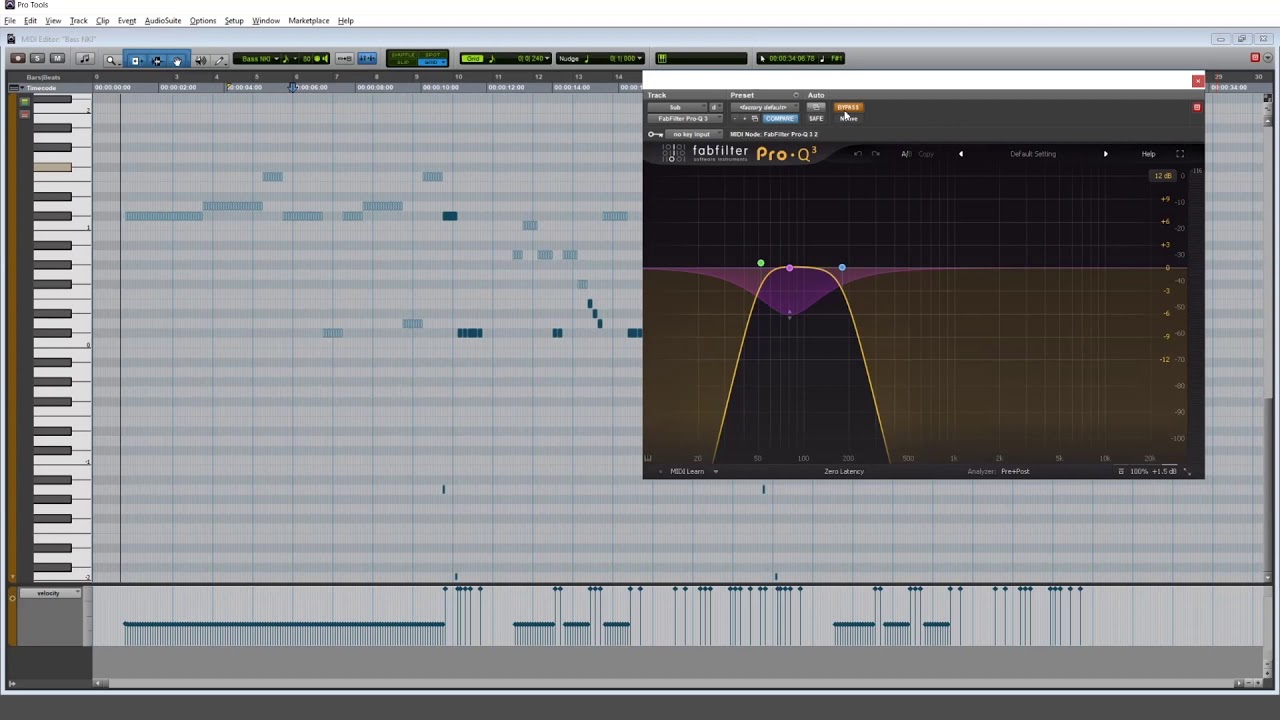The width and height of the screenshot is (1280, 720).
Task: Open the Edit menu
Action: coord(30,21)
